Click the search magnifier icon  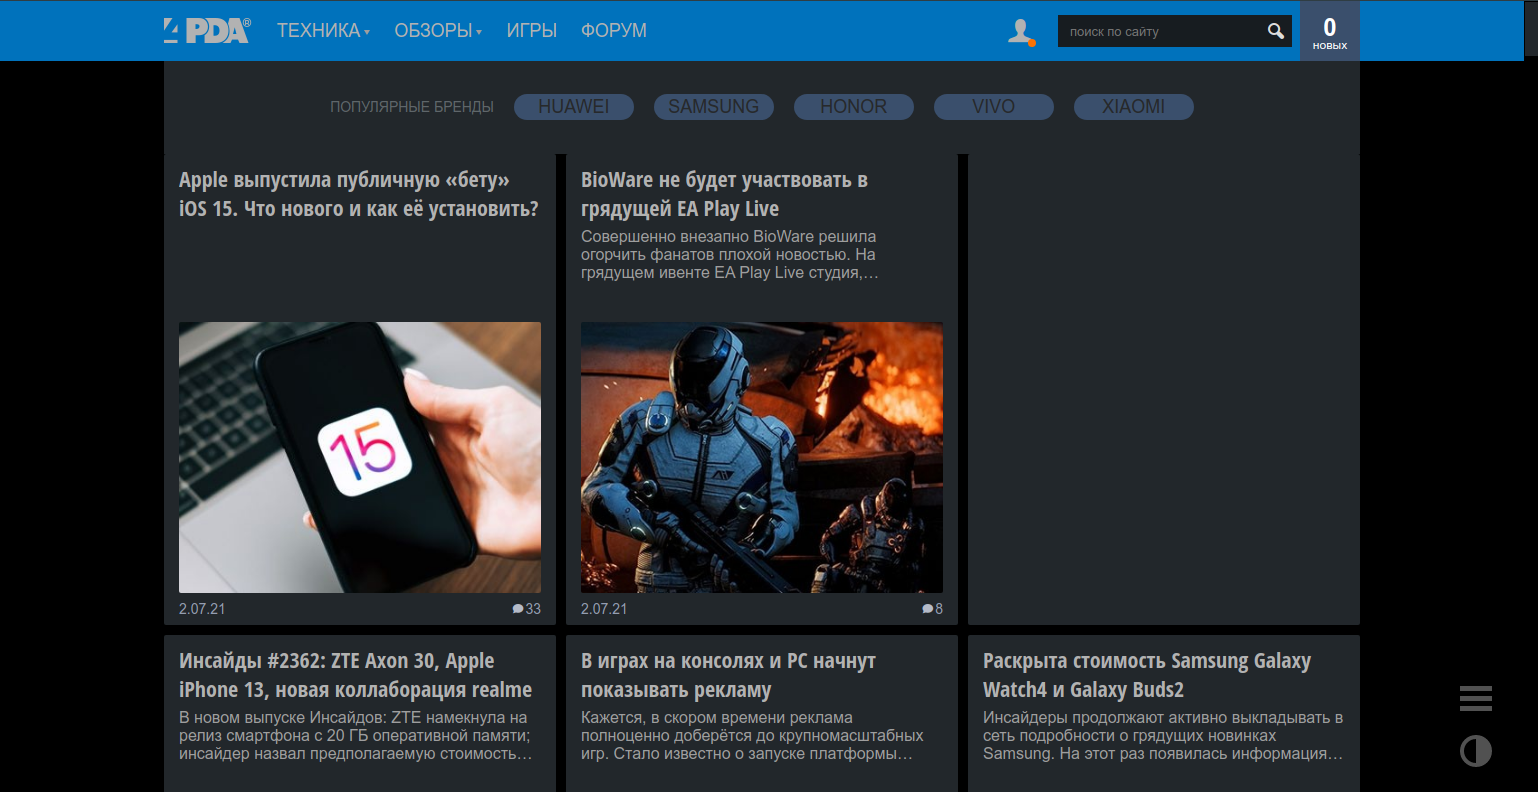pos(1275,31)
